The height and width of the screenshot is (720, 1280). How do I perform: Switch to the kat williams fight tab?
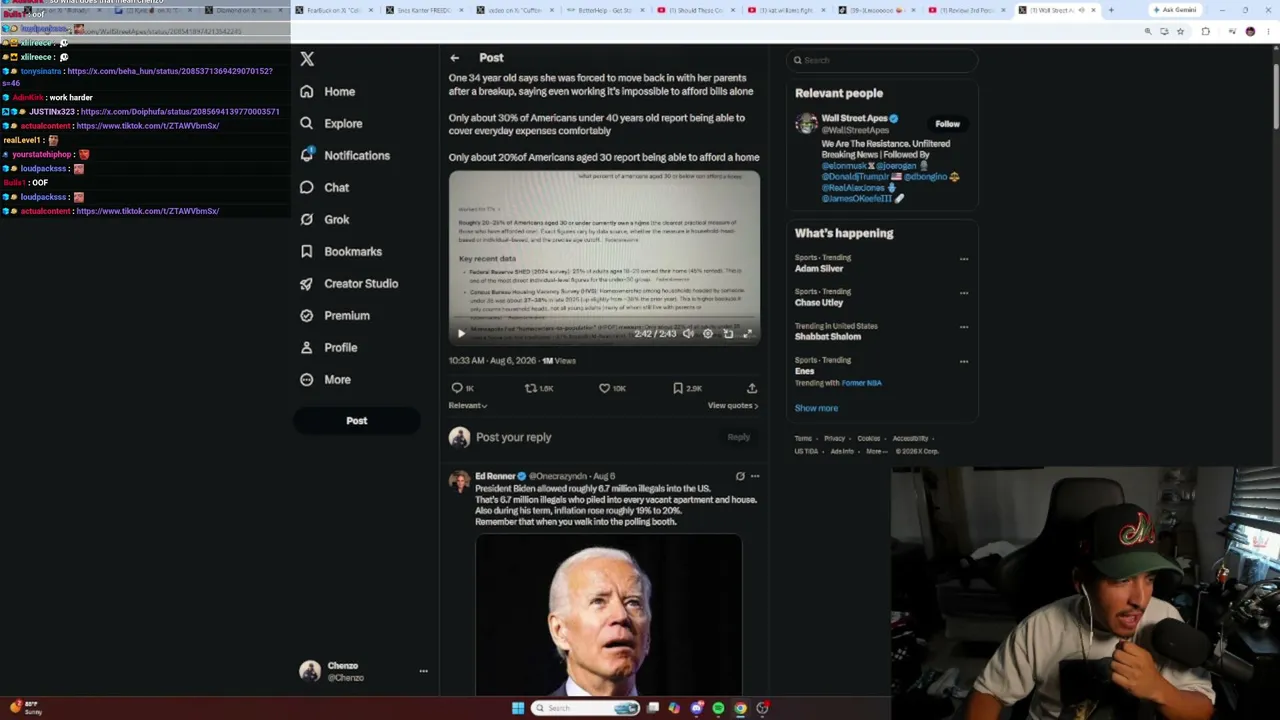pyautogui.click(x=786, y=10)
